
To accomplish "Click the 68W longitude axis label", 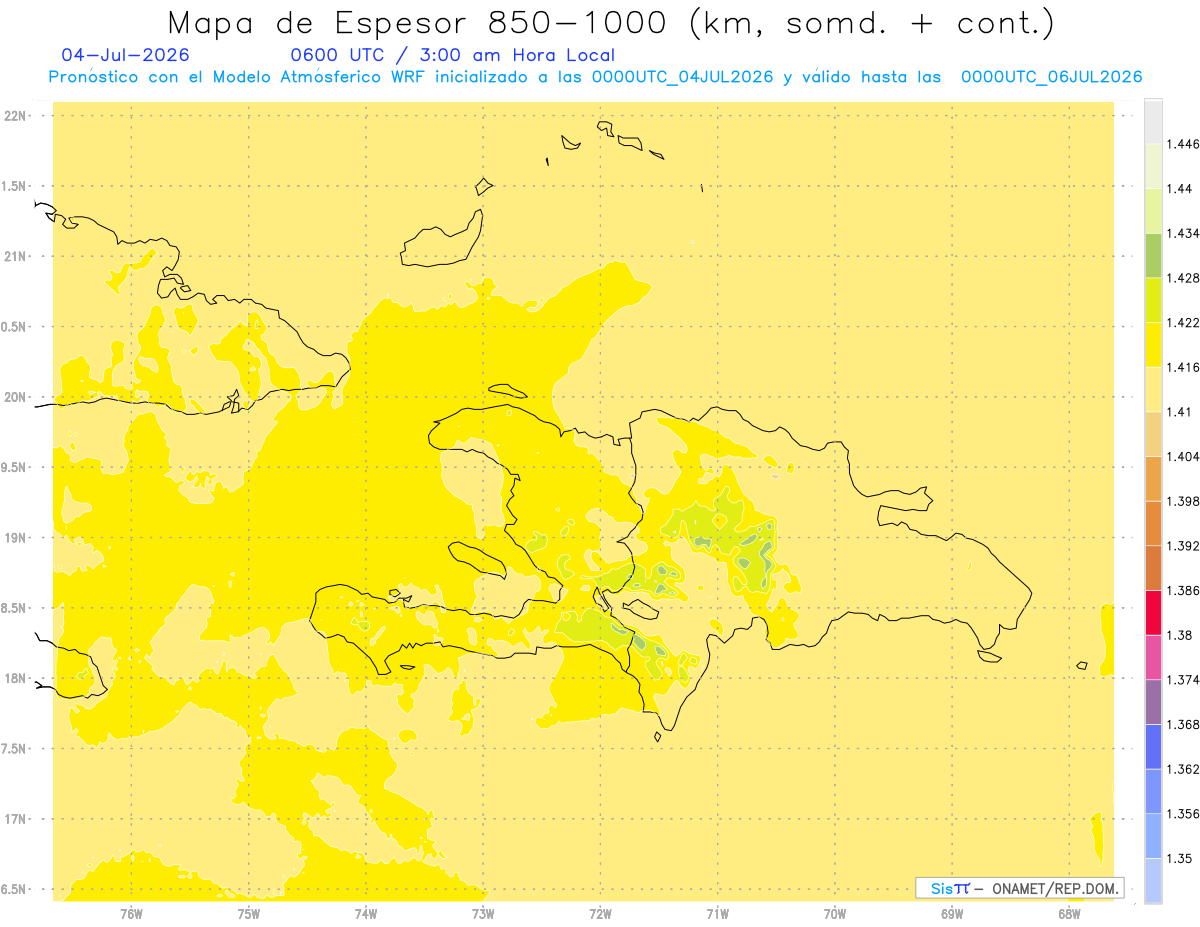I will (x=1069, y=913).
